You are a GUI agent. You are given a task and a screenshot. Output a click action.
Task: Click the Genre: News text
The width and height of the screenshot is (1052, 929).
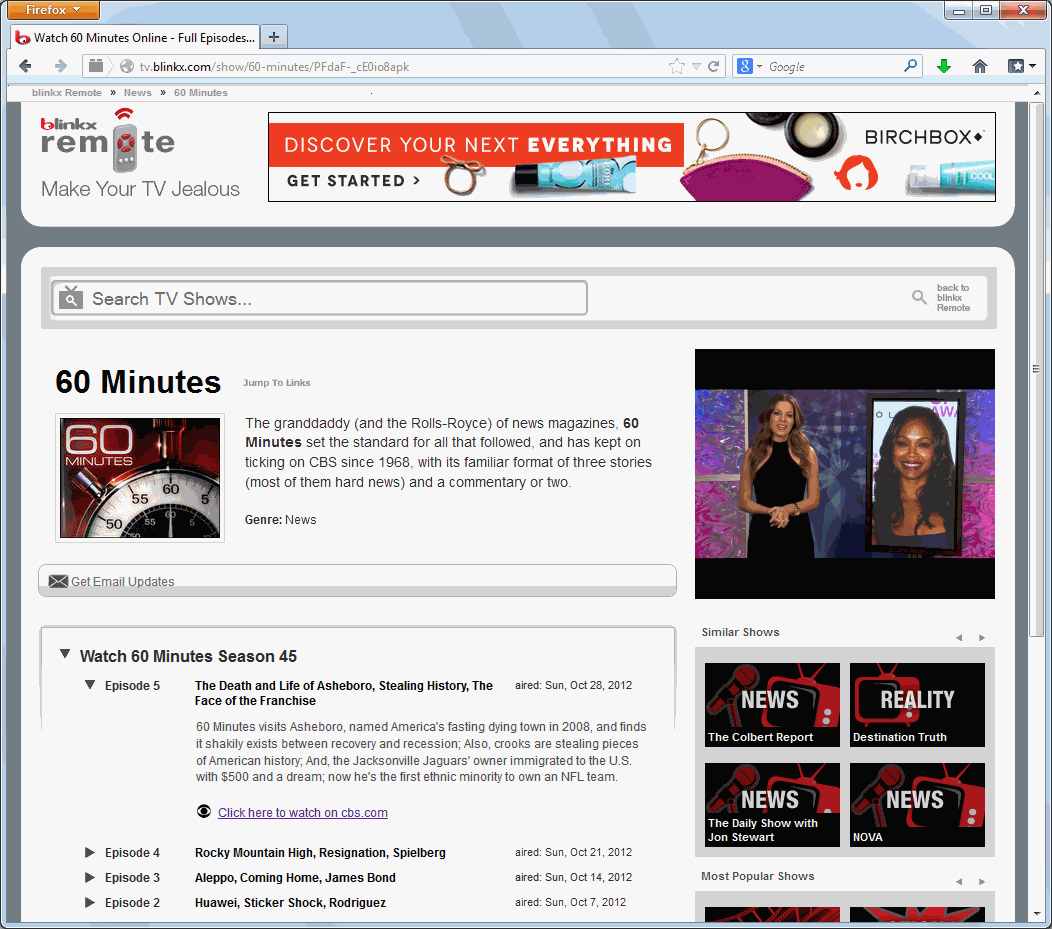(280, 520)
